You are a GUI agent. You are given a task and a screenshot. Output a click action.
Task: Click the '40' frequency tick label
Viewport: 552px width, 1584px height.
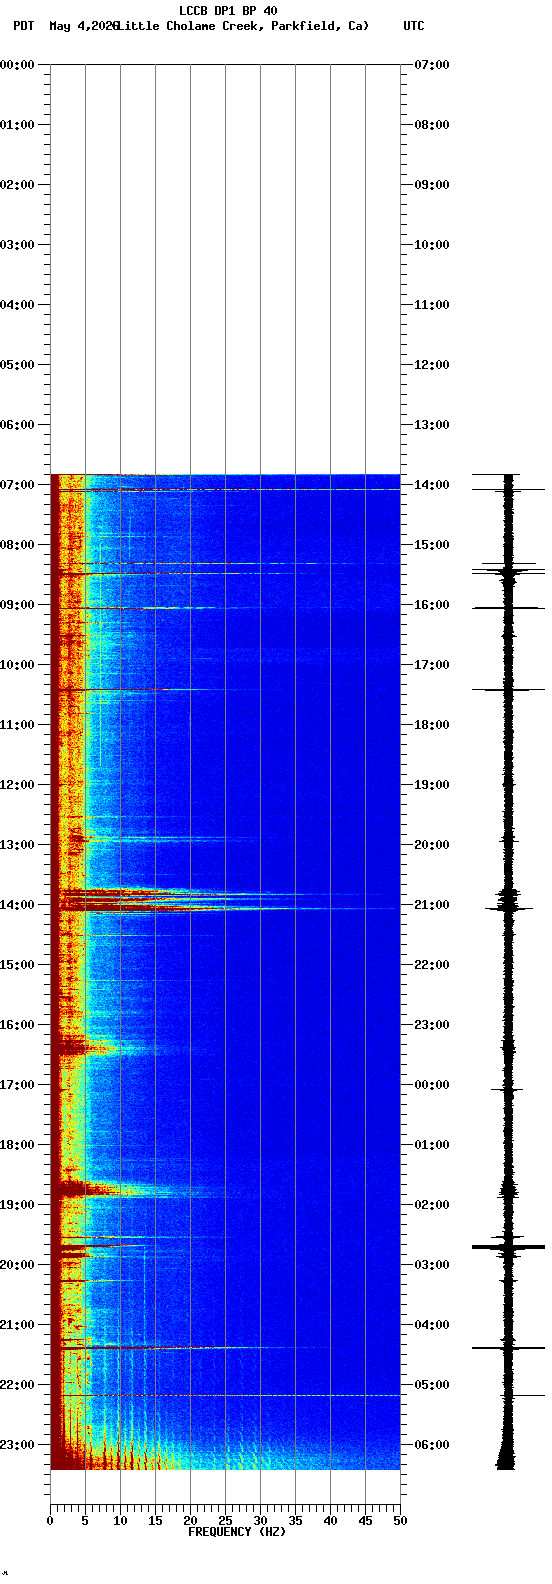click(x=330, y=1521)
